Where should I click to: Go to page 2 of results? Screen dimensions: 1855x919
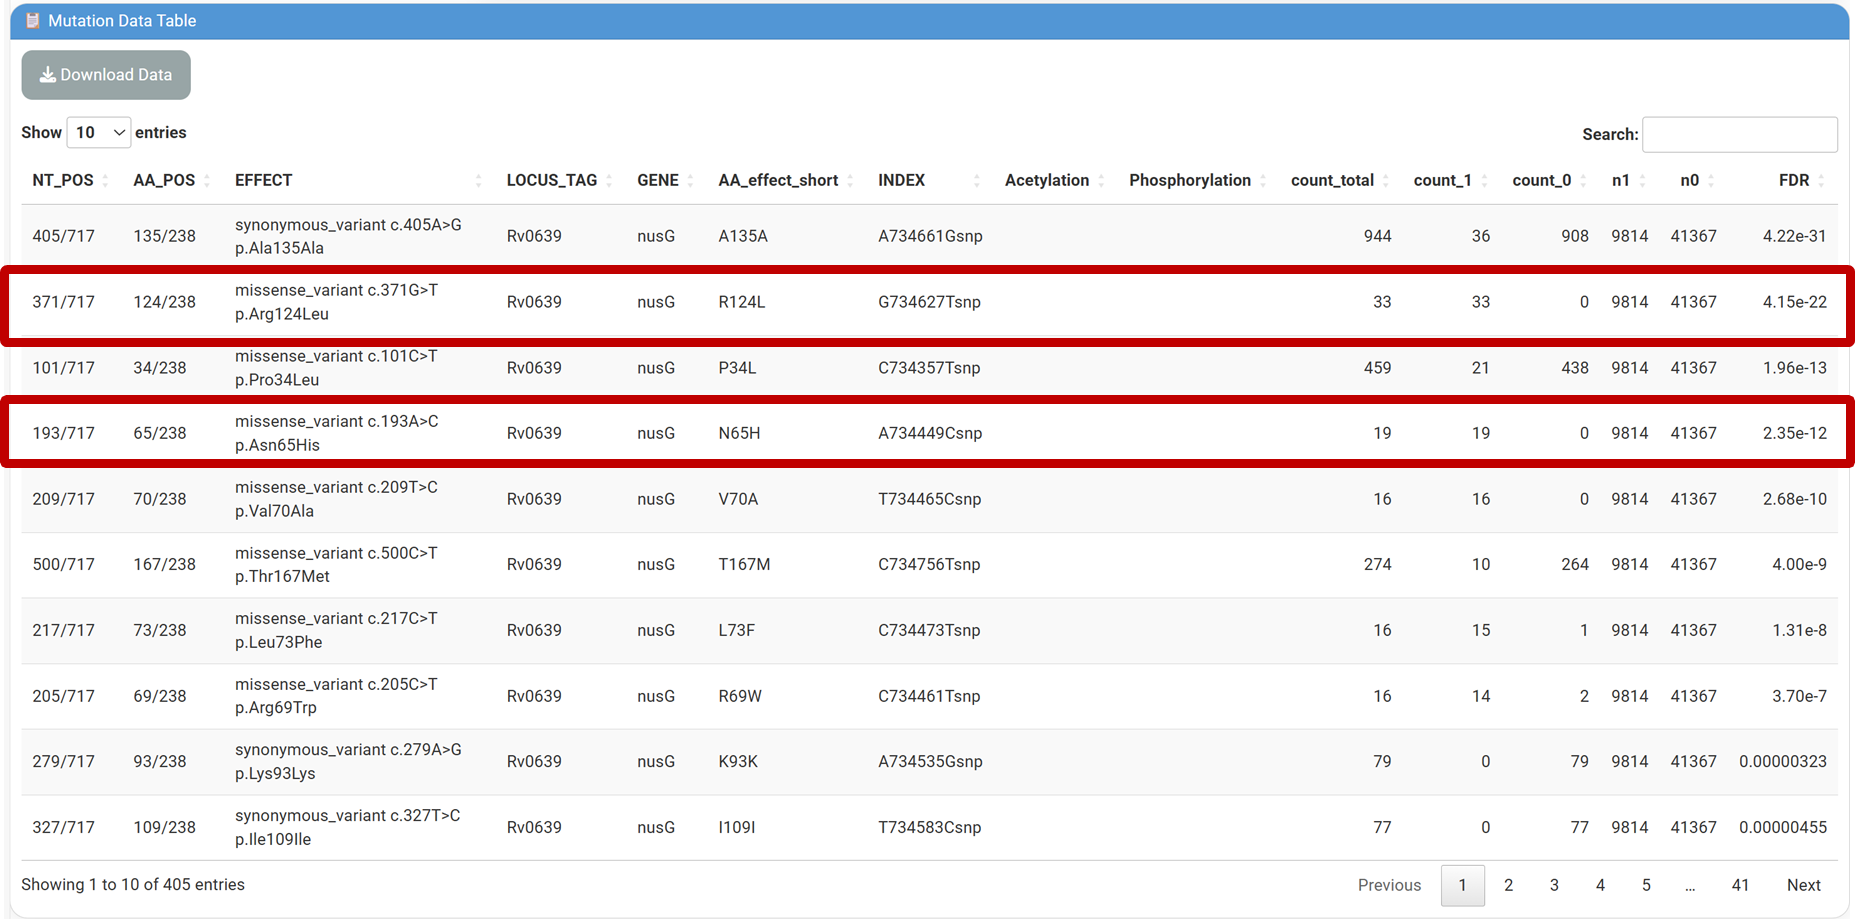tap(1508, 885)
